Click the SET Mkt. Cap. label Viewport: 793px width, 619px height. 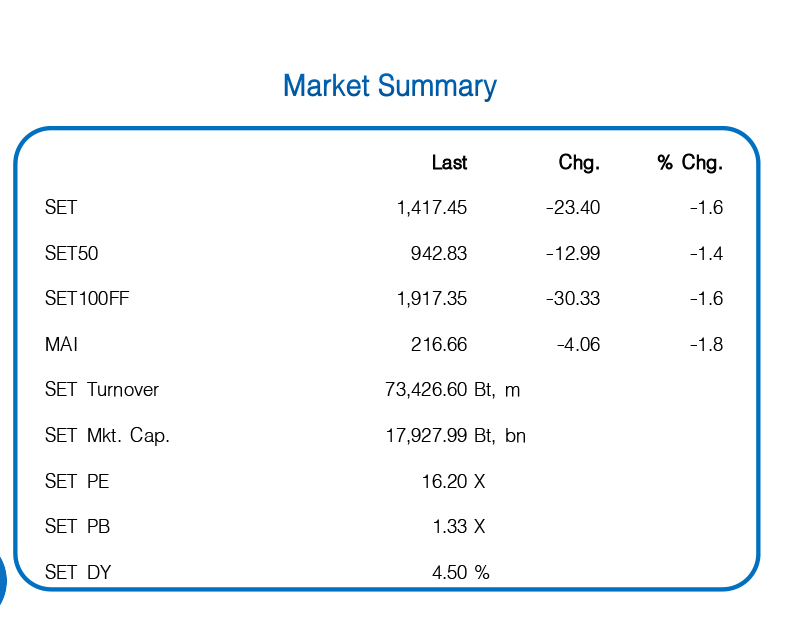107,436
